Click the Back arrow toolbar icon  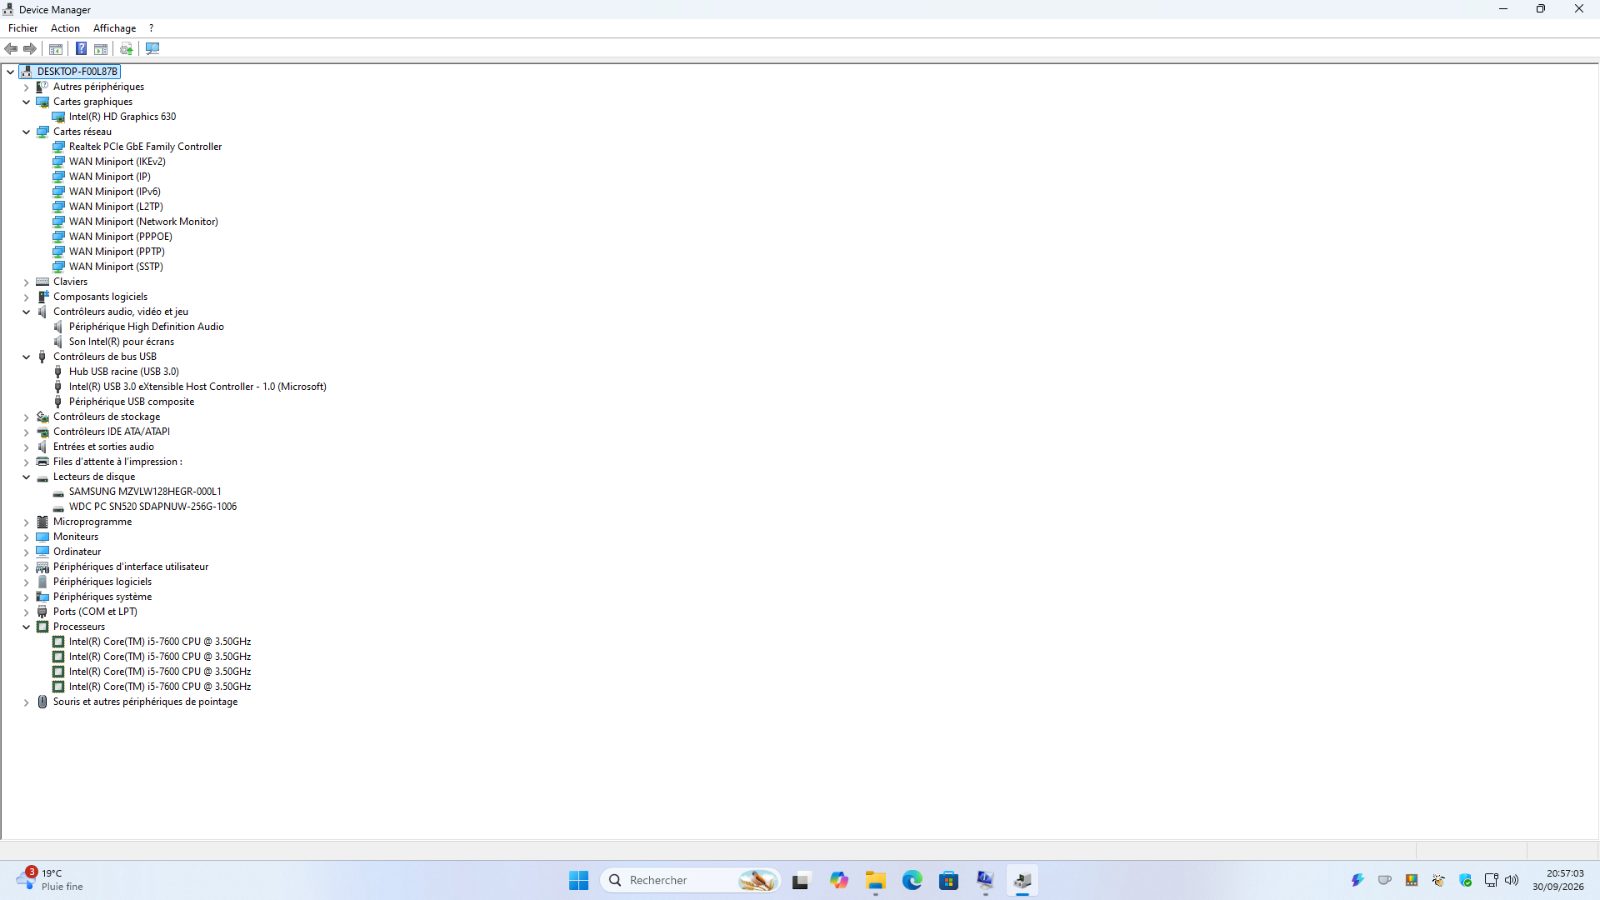tap(11, 49)
